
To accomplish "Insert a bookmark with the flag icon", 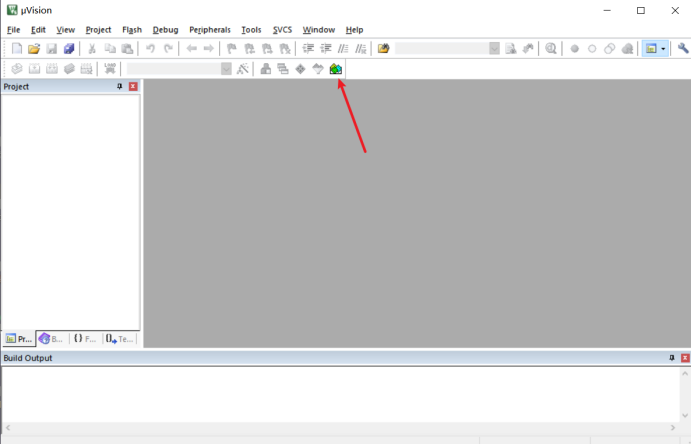I will 232,49.
